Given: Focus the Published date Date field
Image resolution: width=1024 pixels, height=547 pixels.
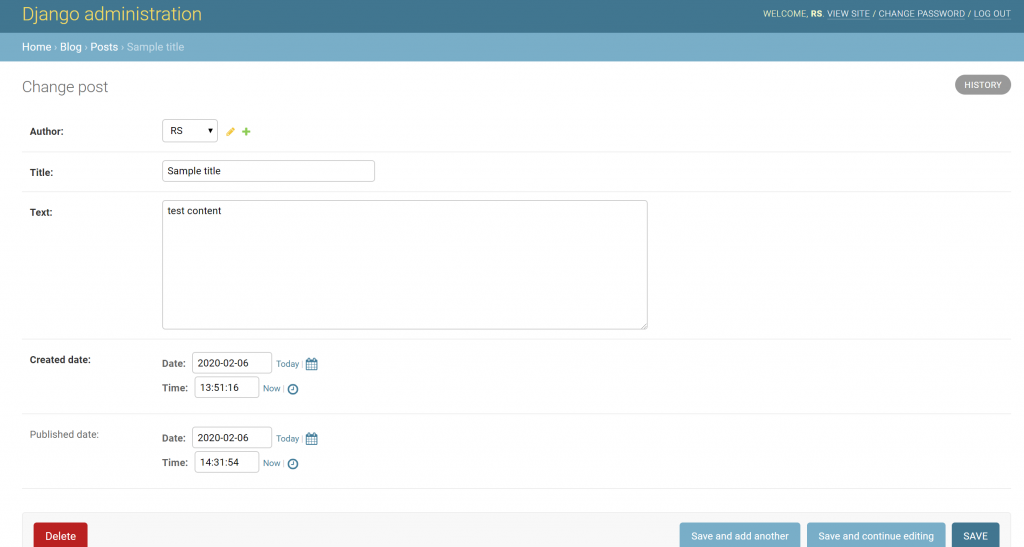Looking at the screenshot, I should (232, 437).
